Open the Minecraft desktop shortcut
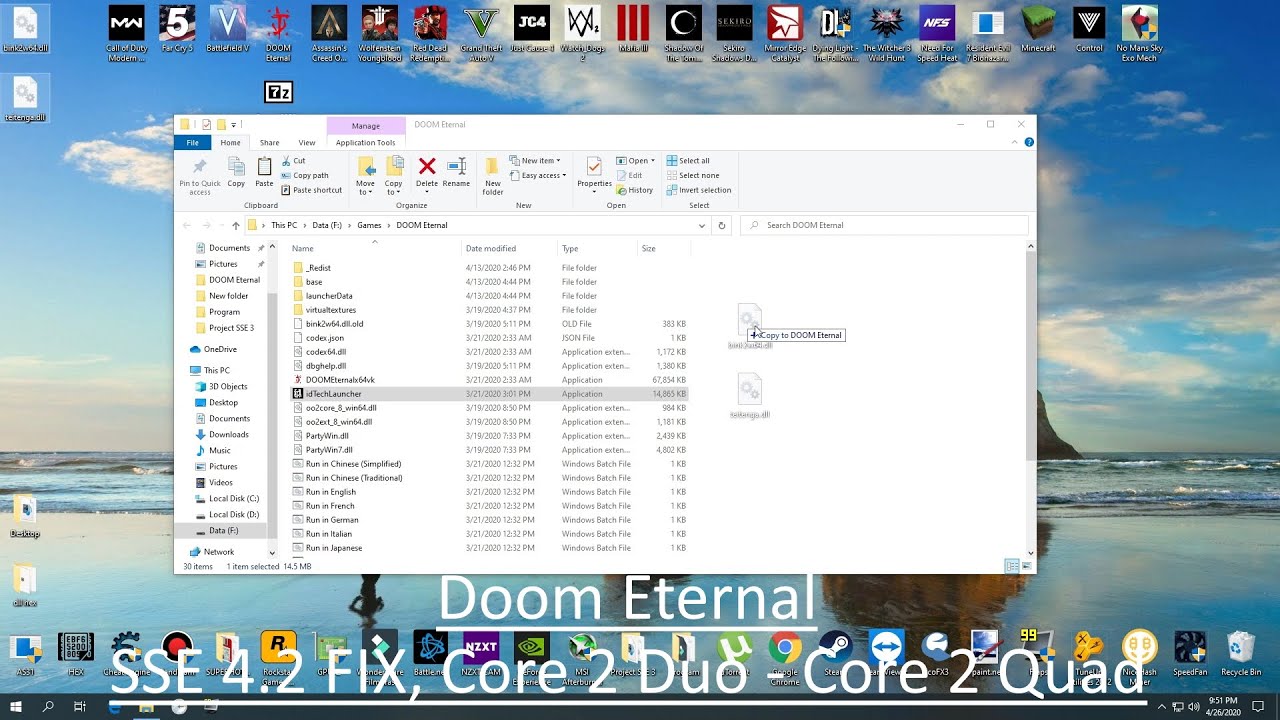Image resolution: width=1280 pixels, height=720 pixels. 1038,30
